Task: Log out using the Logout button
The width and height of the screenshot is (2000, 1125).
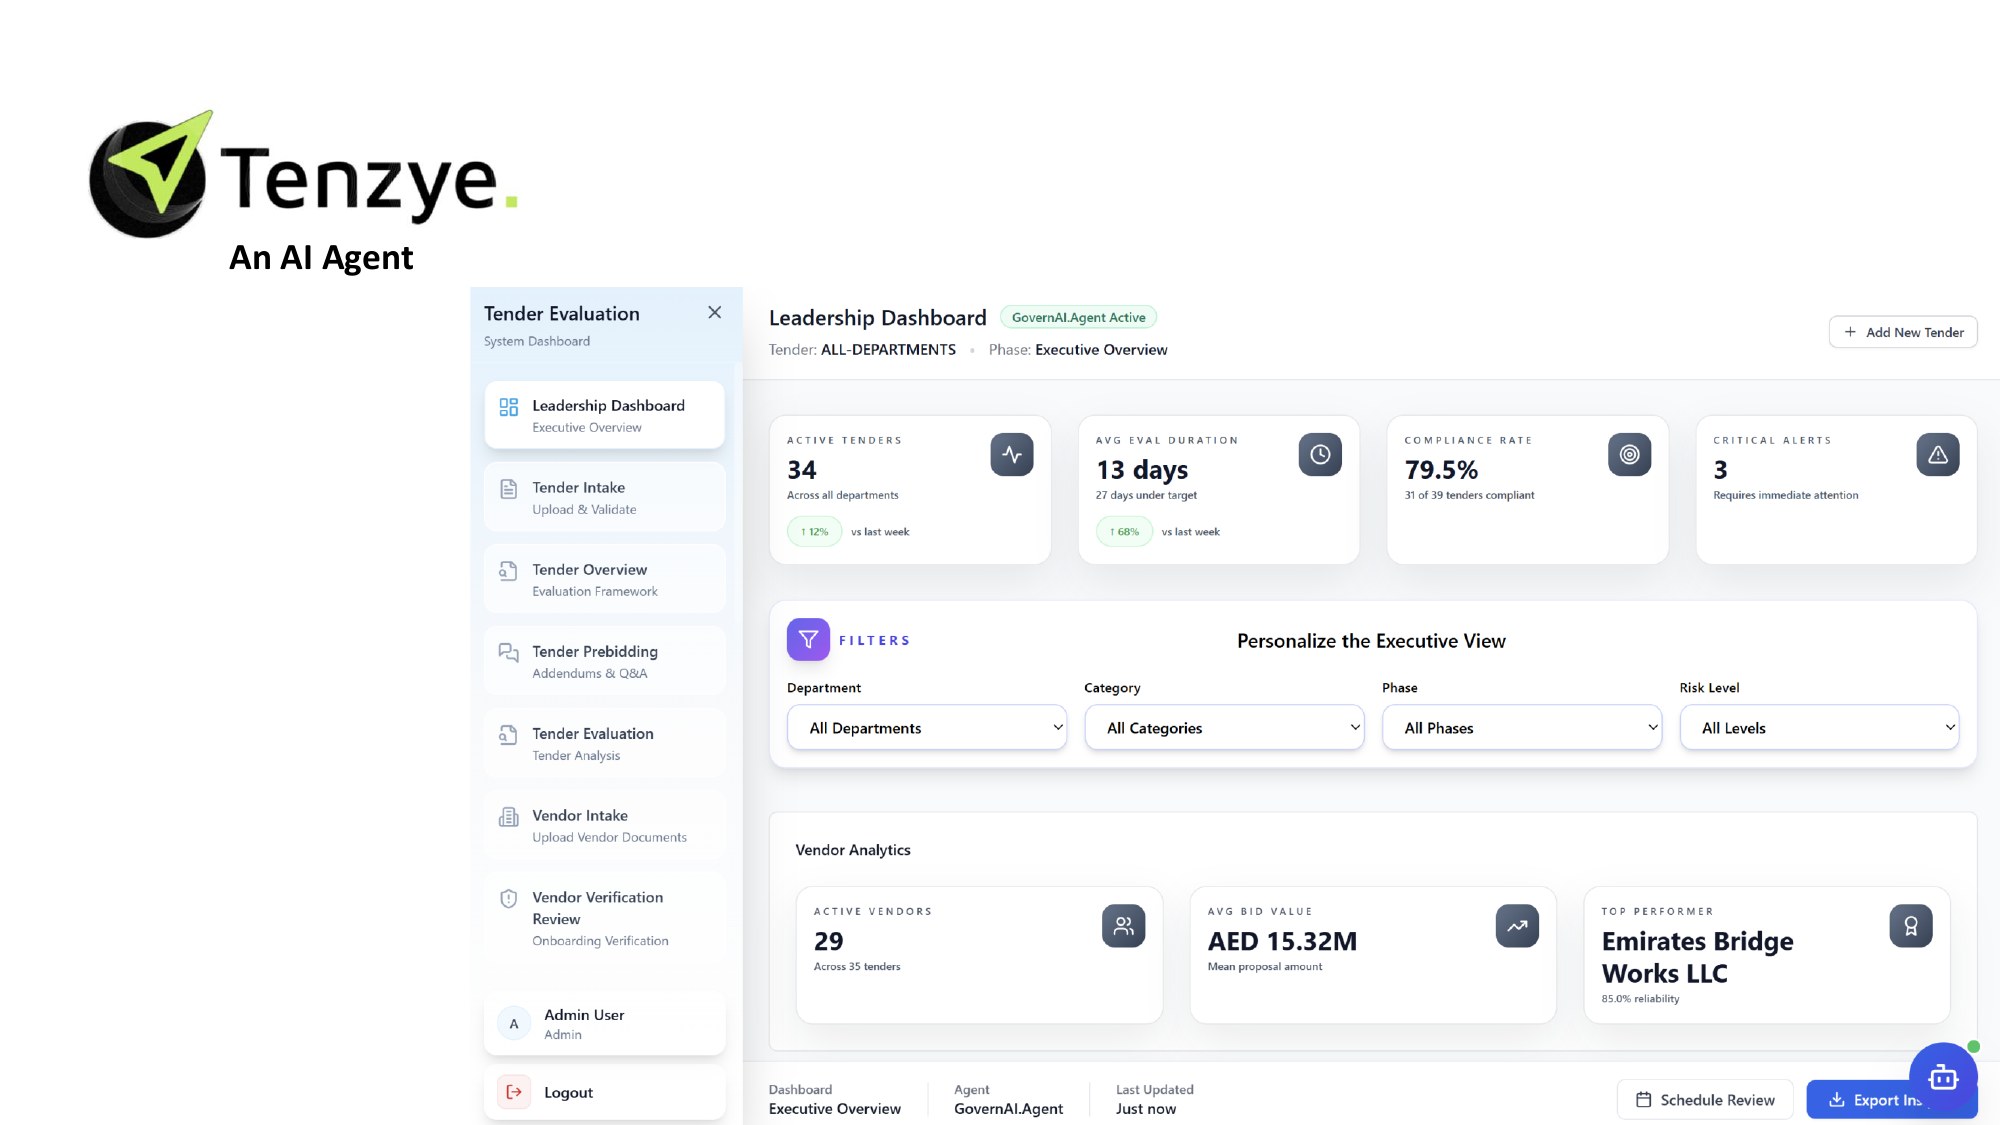Action: tap(604, 1092)
